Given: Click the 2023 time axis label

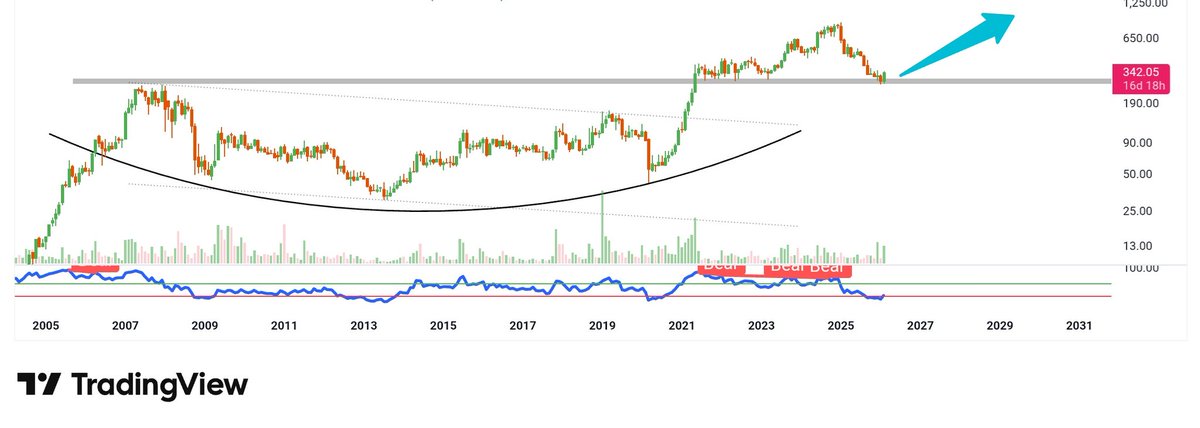Looking at the screenshot, I should click(761, 326).
